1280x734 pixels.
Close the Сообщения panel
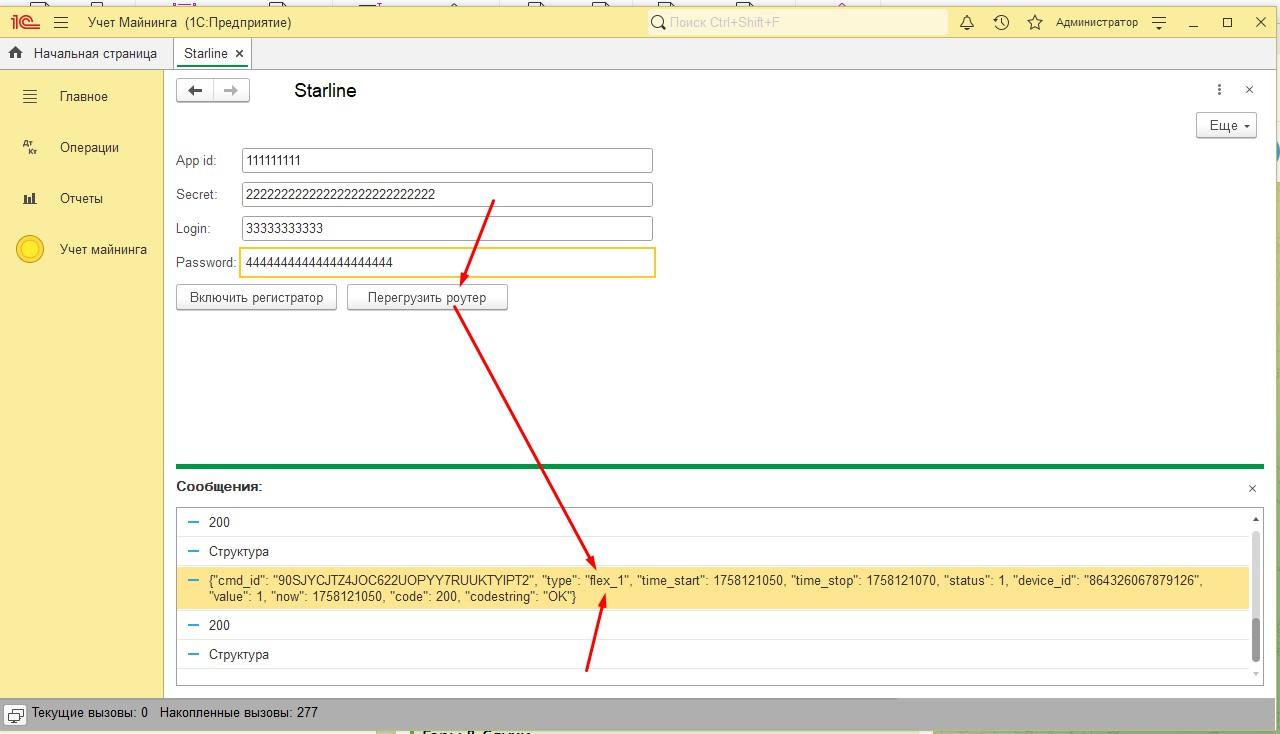[1252, 488]
